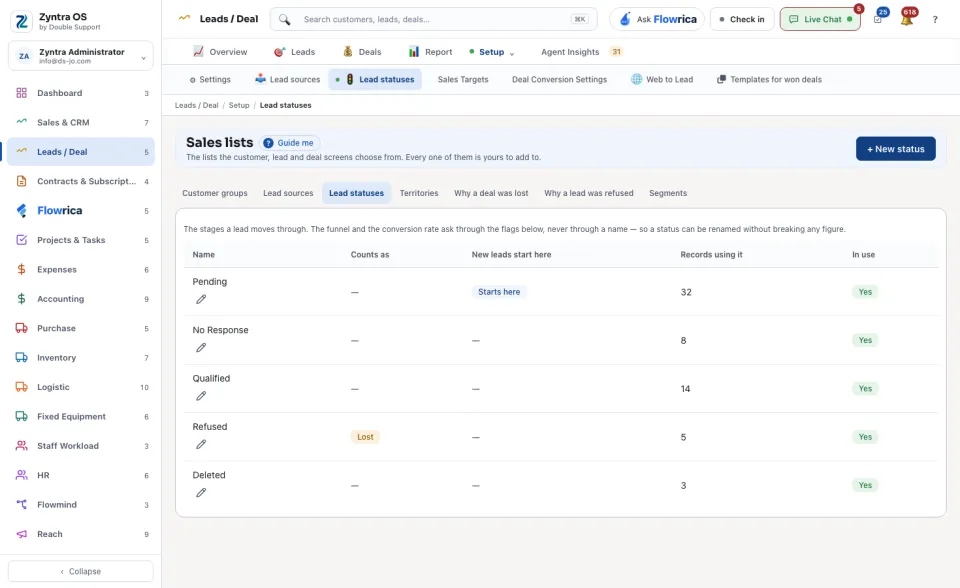Open Sales & CRM sidebar icon
Screen dimensions: 960x588
21,122
